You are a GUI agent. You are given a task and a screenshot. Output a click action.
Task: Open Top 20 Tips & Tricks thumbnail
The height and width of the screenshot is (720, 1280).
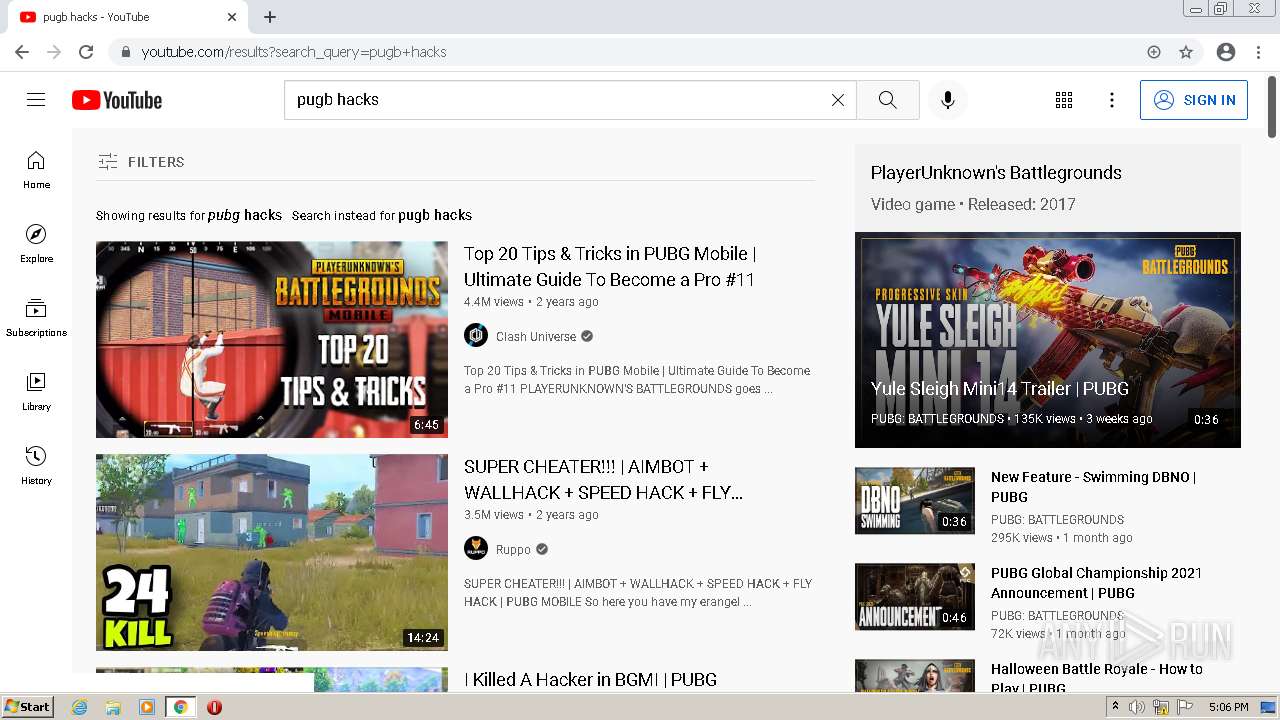pos(272,339)
